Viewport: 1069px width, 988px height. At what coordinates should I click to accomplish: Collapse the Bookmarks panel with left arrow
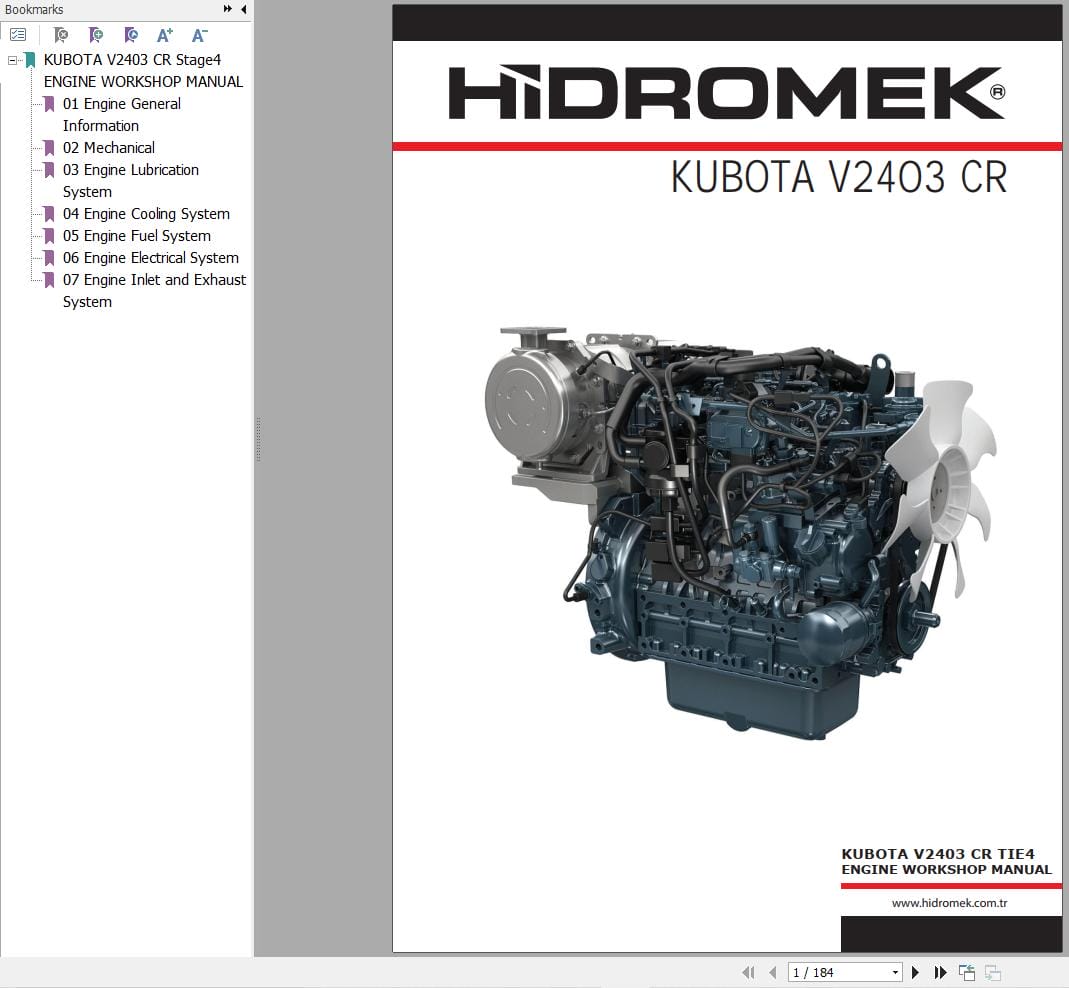(243, 9)
